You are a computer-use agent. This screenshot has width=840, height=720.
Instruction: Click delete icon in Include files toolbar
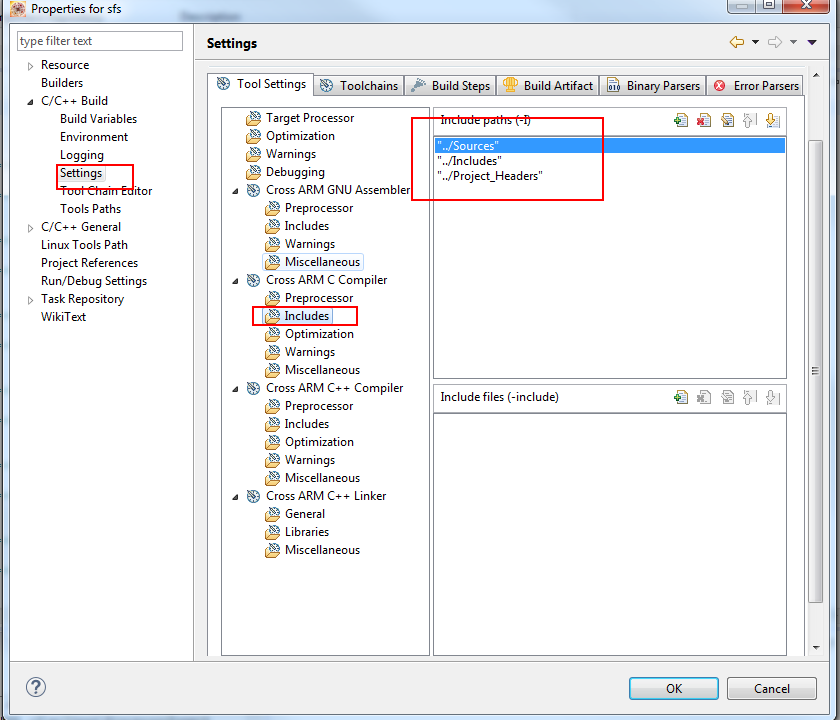coord(704,397)
